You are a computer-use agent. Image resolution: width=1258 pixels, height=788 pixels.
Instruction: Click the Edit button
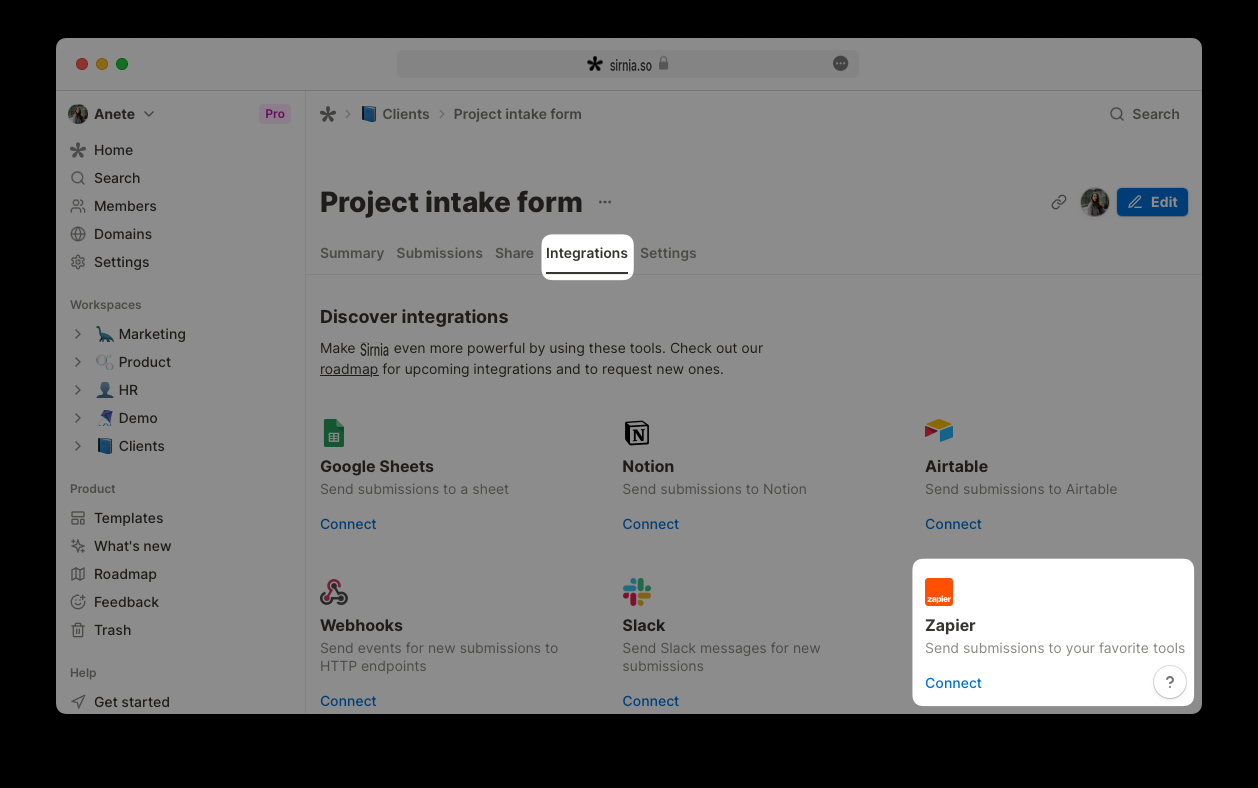pyautogui.click(x=1152, y=202)
